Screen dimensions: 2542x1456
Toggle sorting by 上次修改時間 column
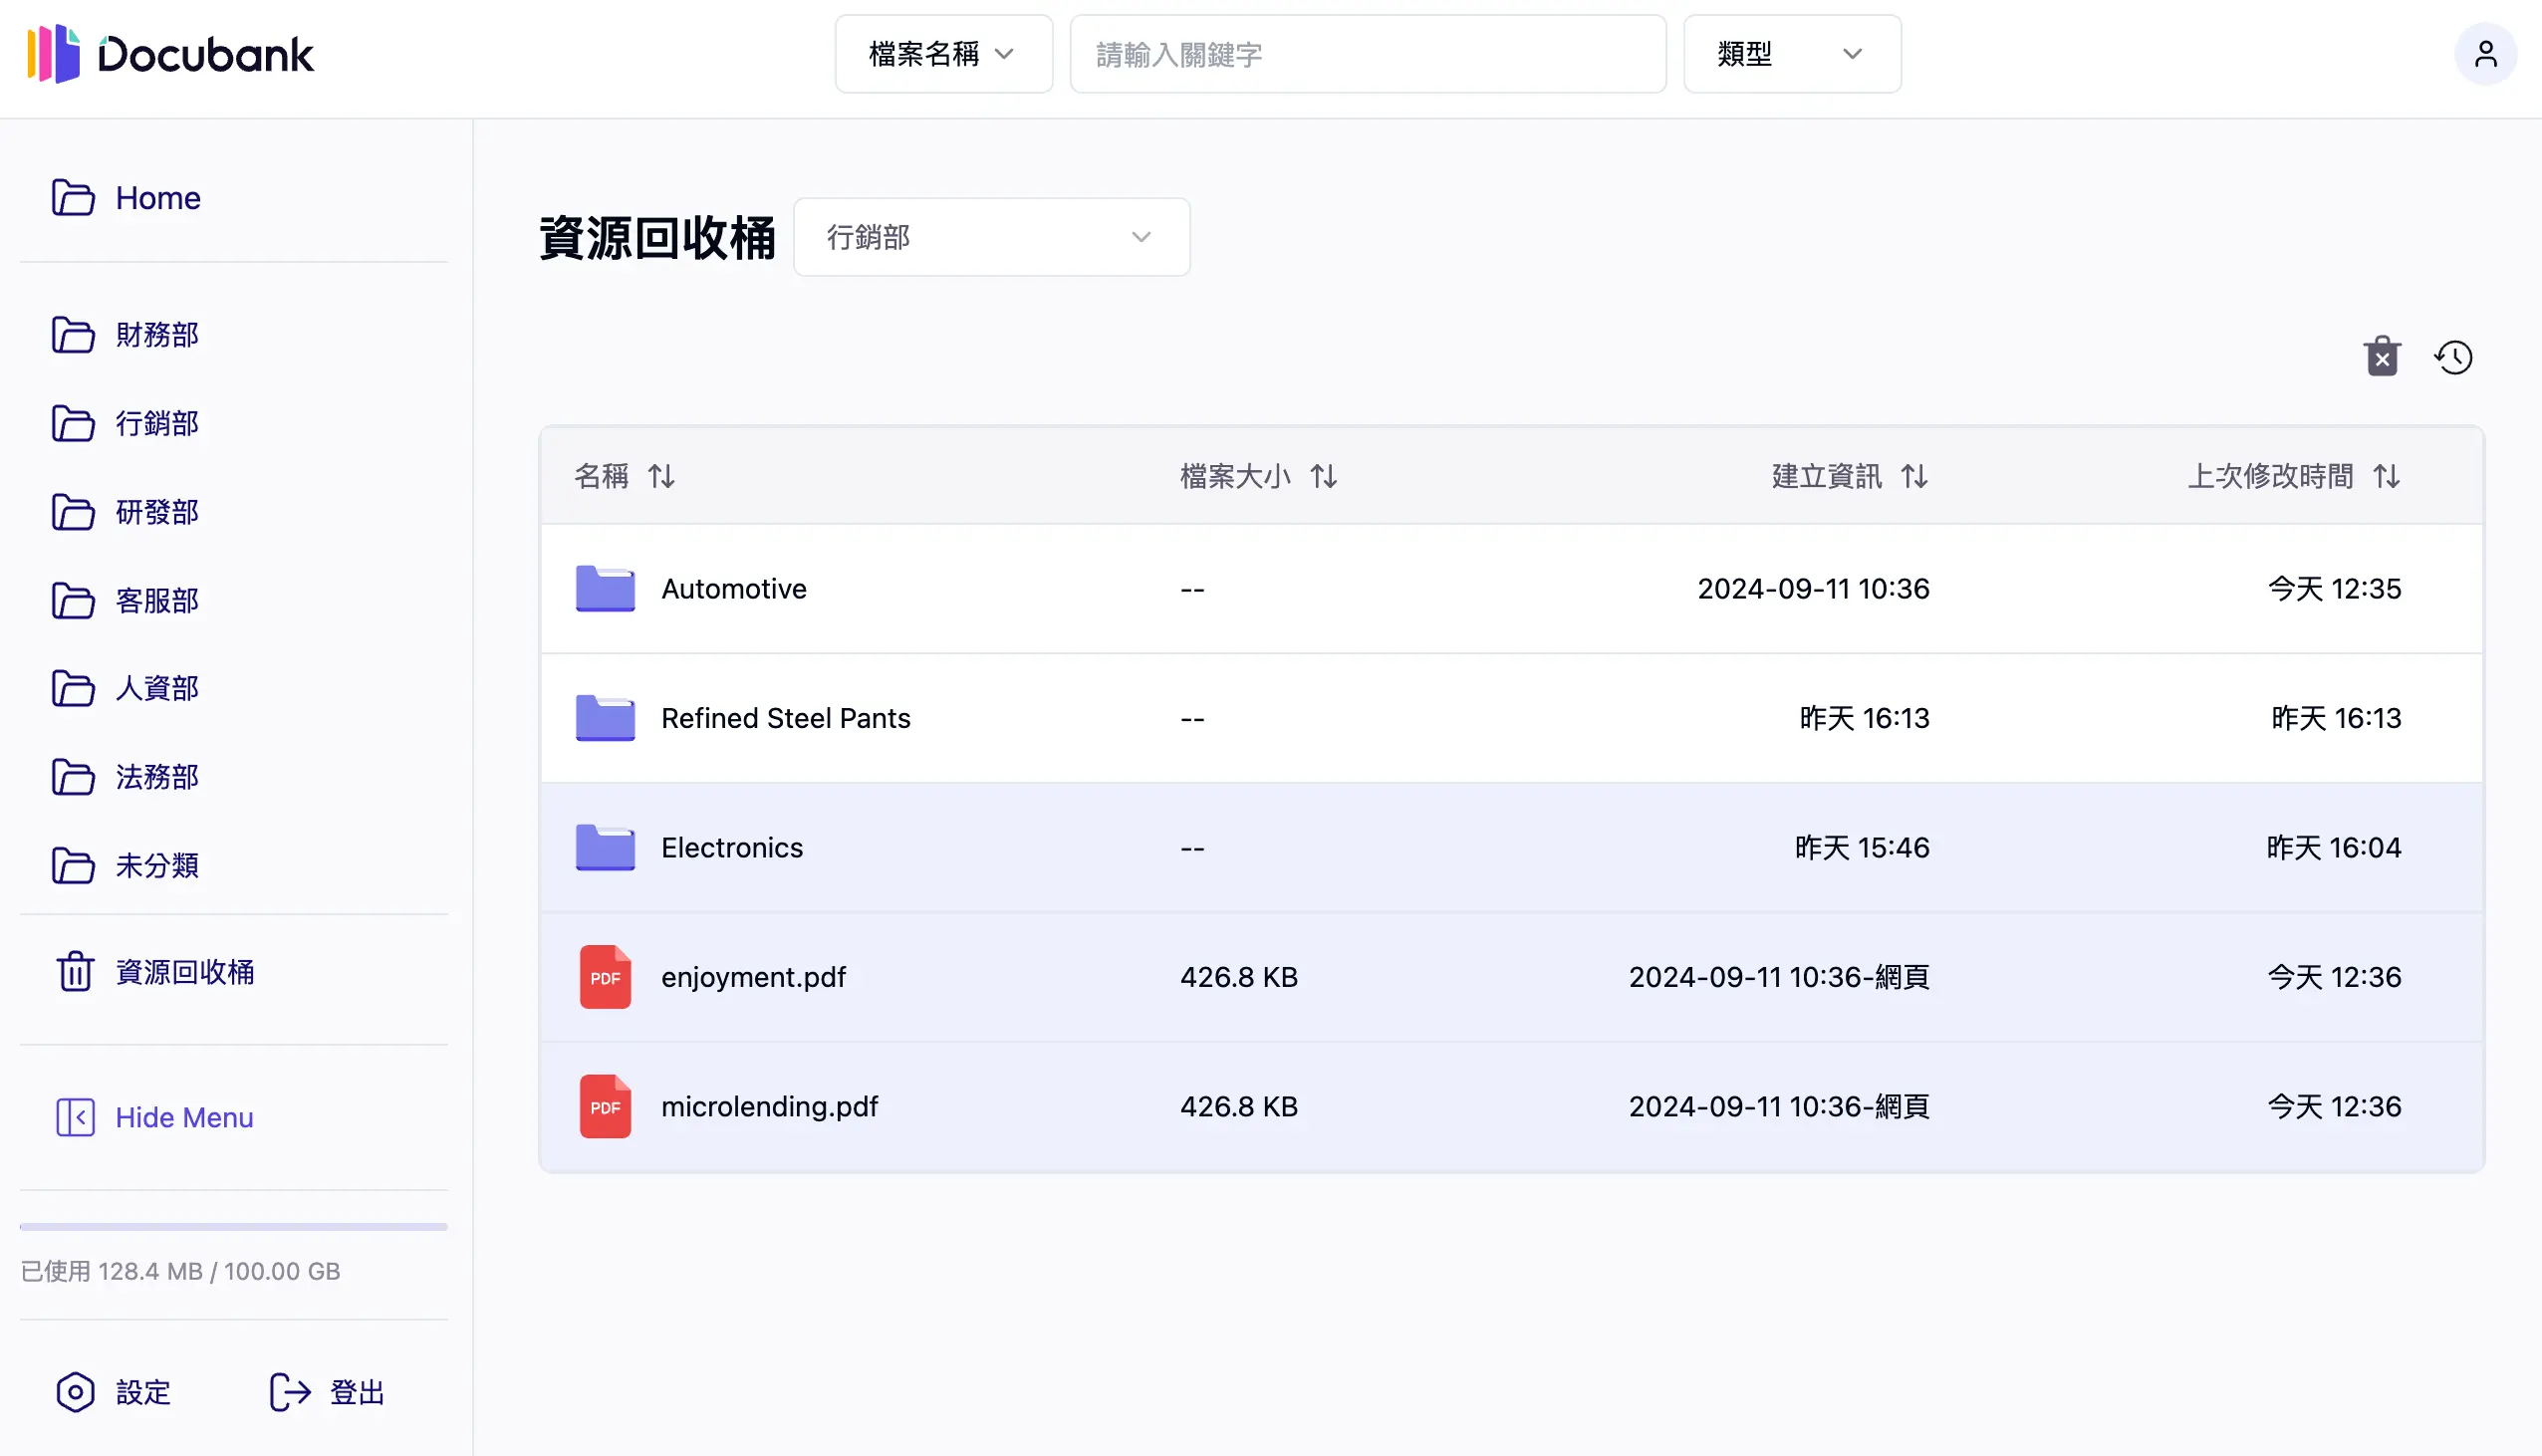(2387, 476)
